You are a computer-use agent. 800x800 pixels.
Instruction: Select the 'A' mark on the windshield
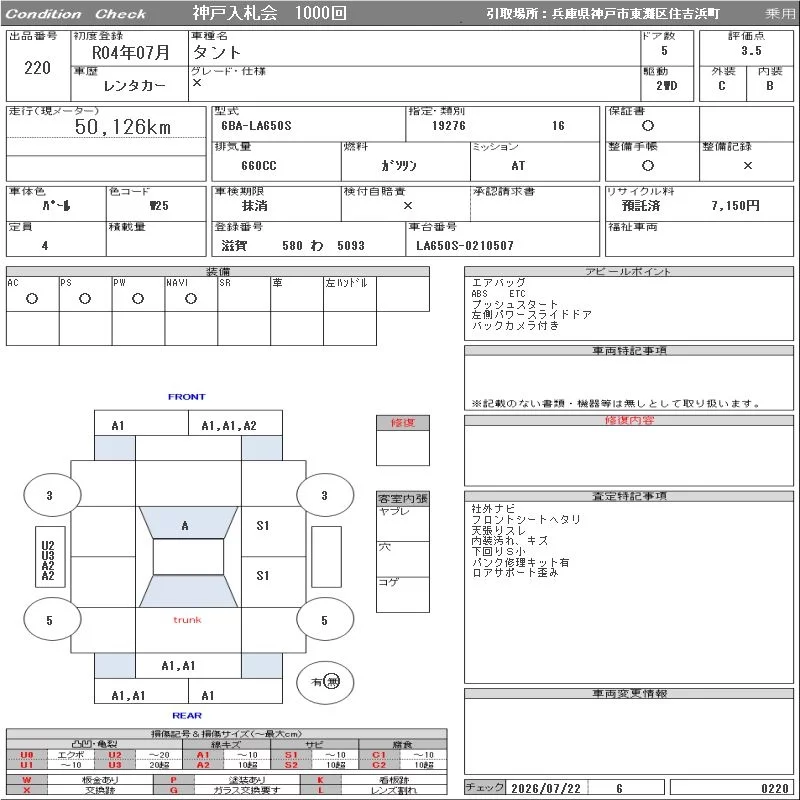click(185, 525)
